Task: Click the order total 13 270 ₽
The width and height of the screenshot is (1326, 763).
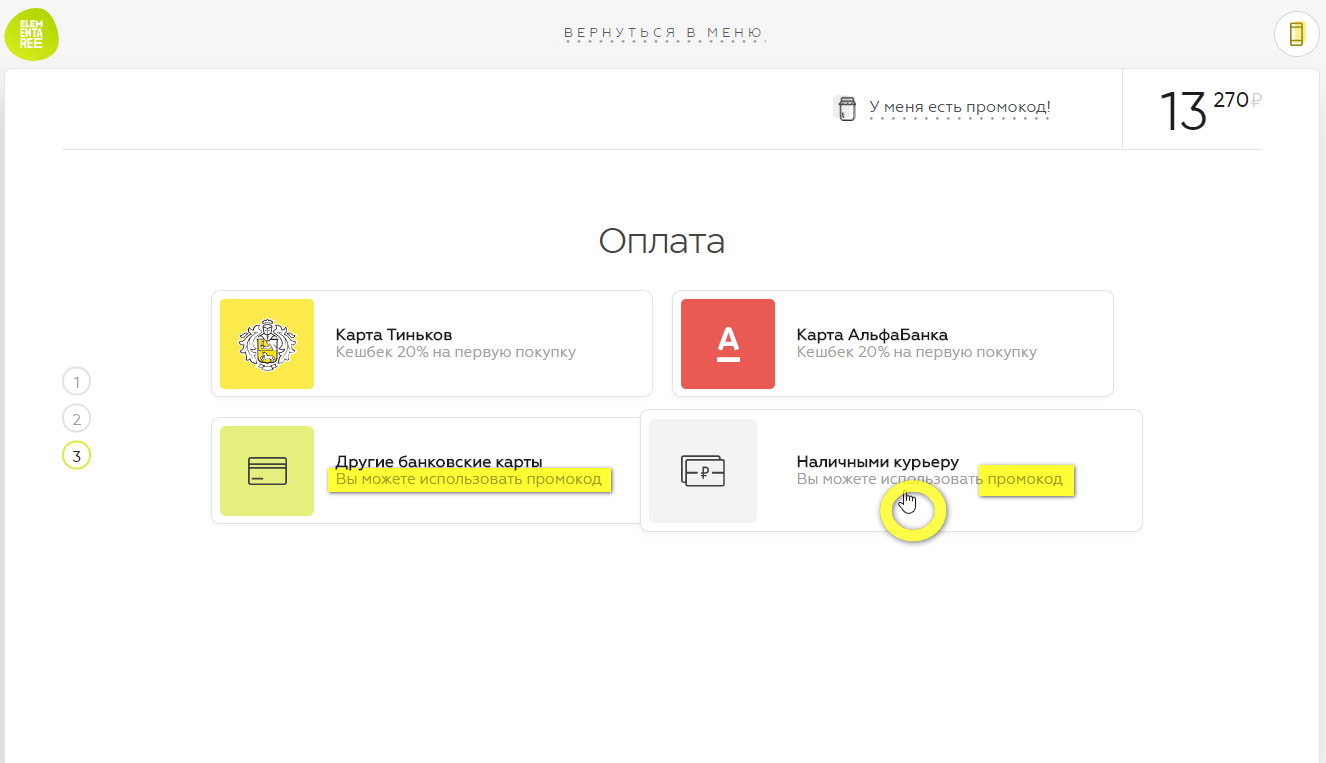Action: [1210, 109]
